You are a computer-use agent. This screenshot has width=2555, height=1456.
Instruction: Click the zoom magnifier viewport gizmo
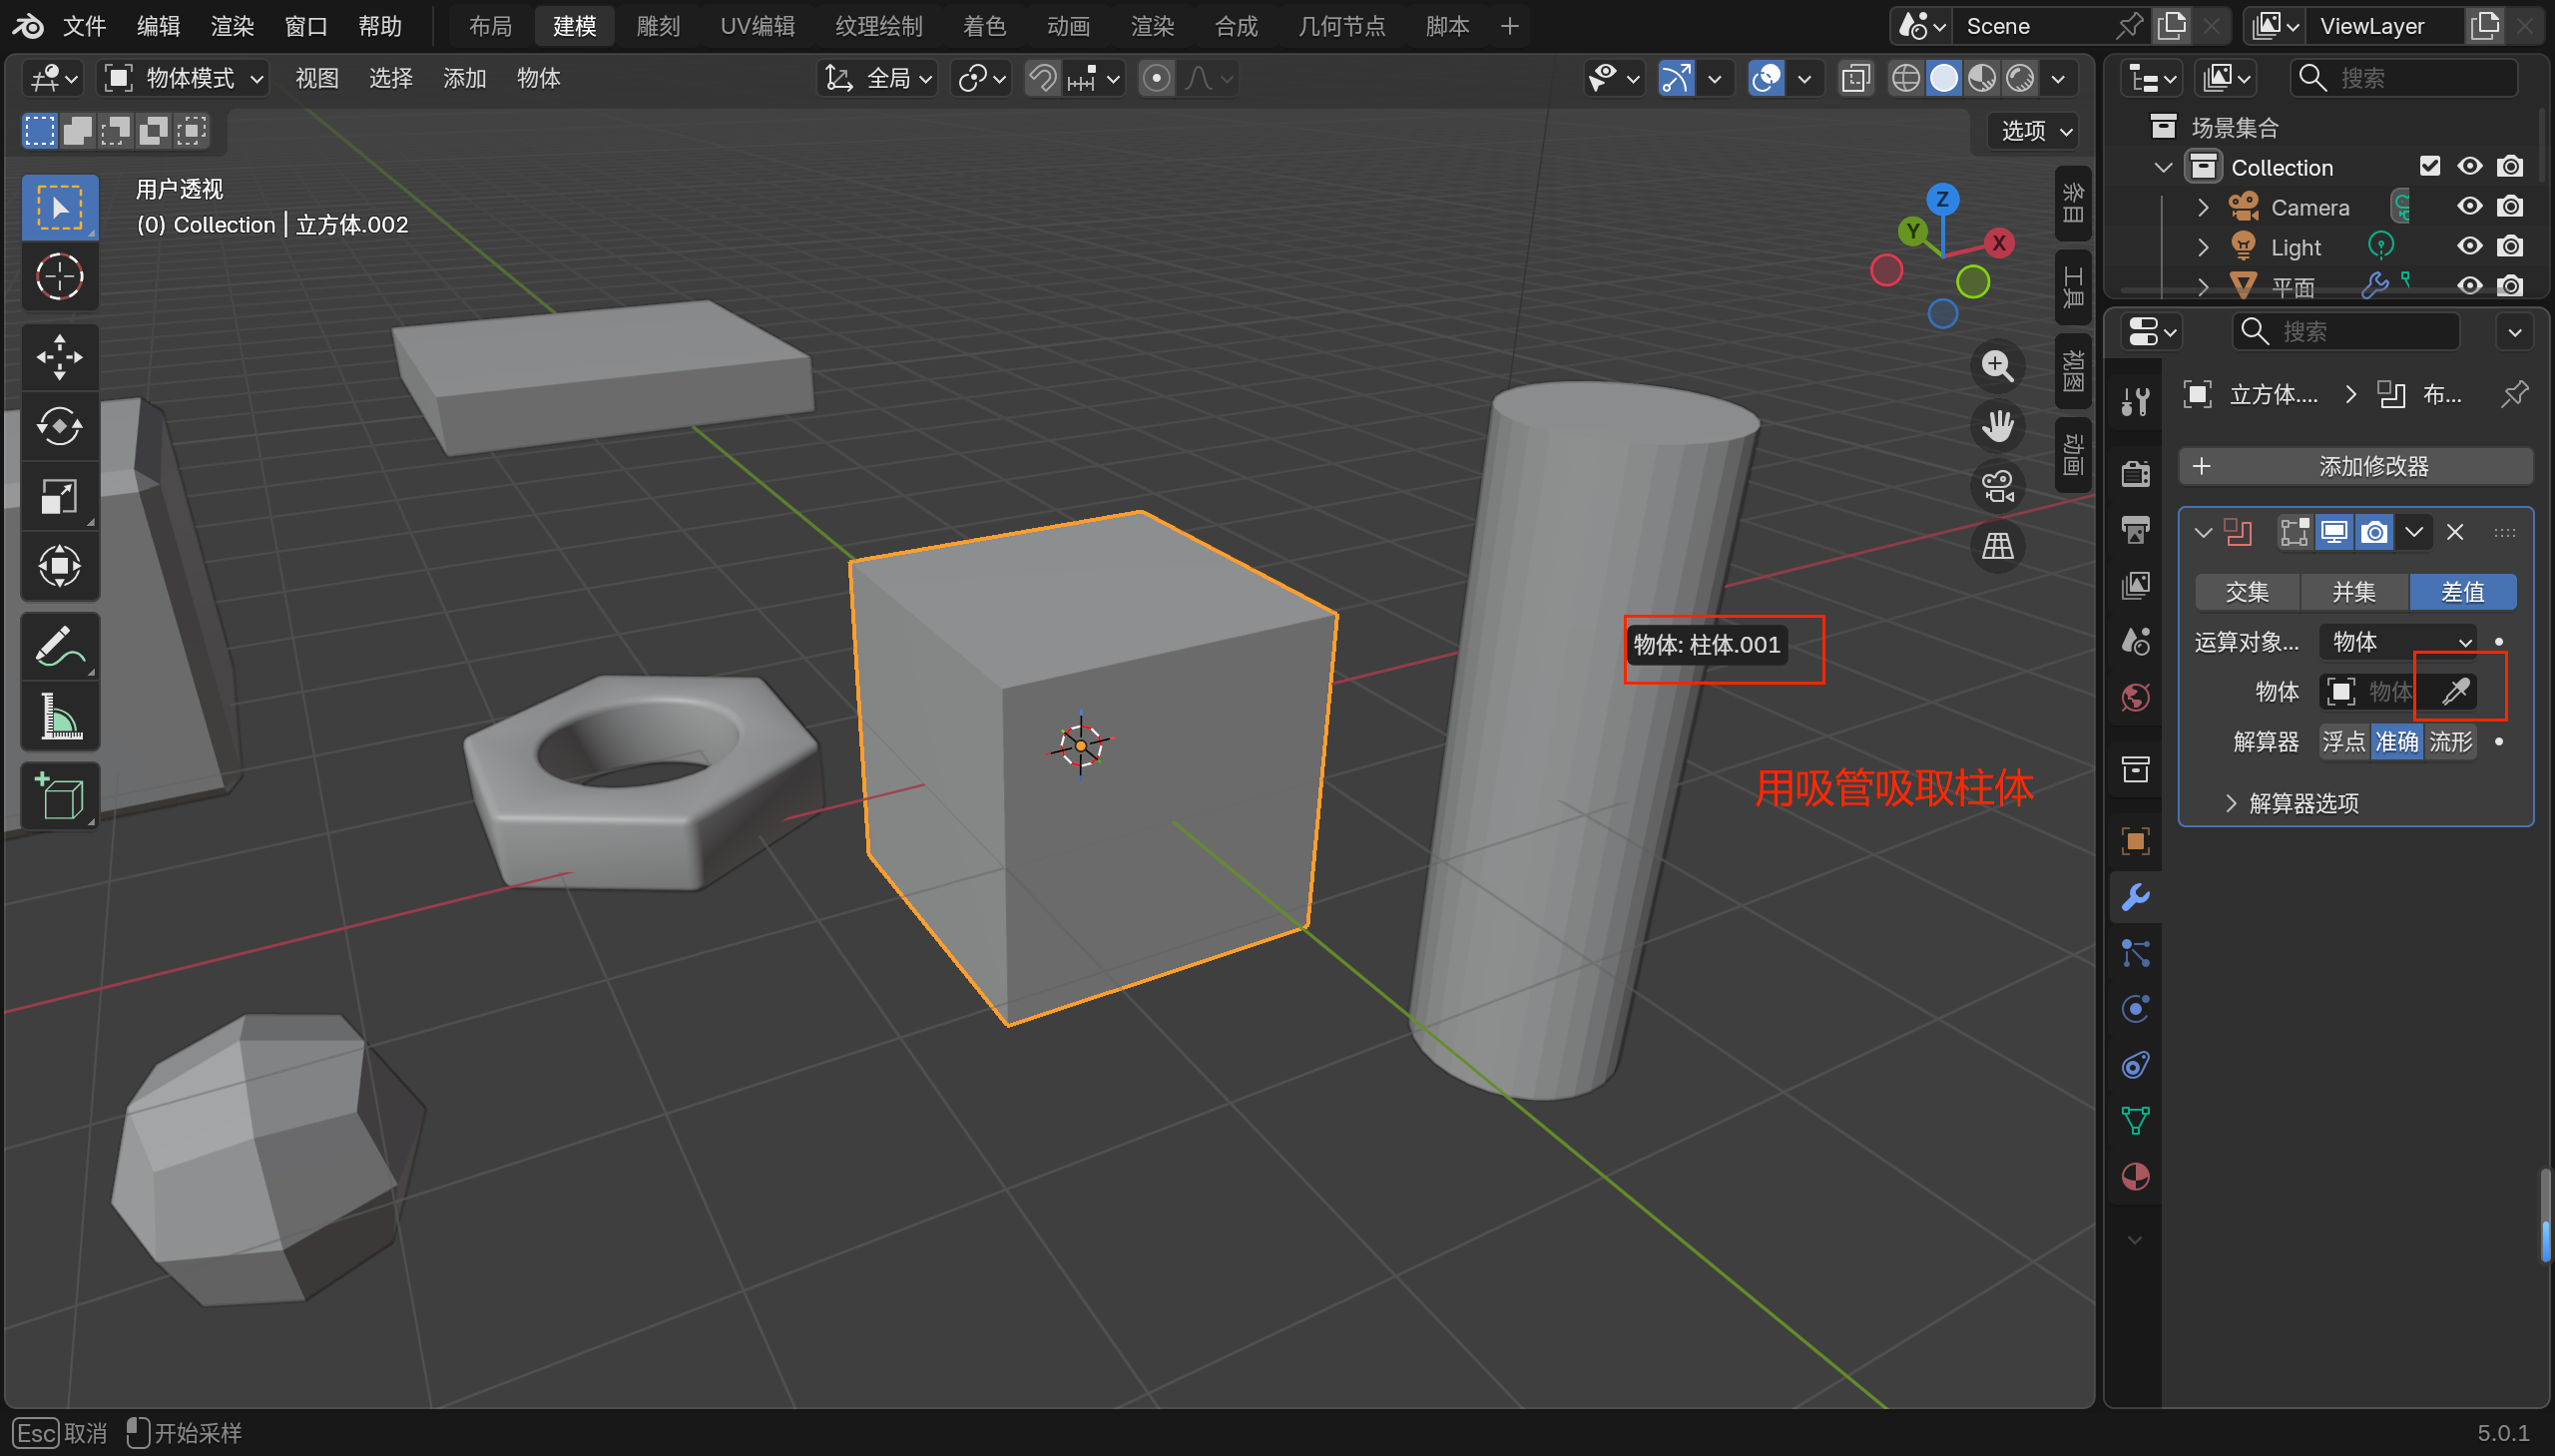pyautogui.click(x=1997, y=366)
